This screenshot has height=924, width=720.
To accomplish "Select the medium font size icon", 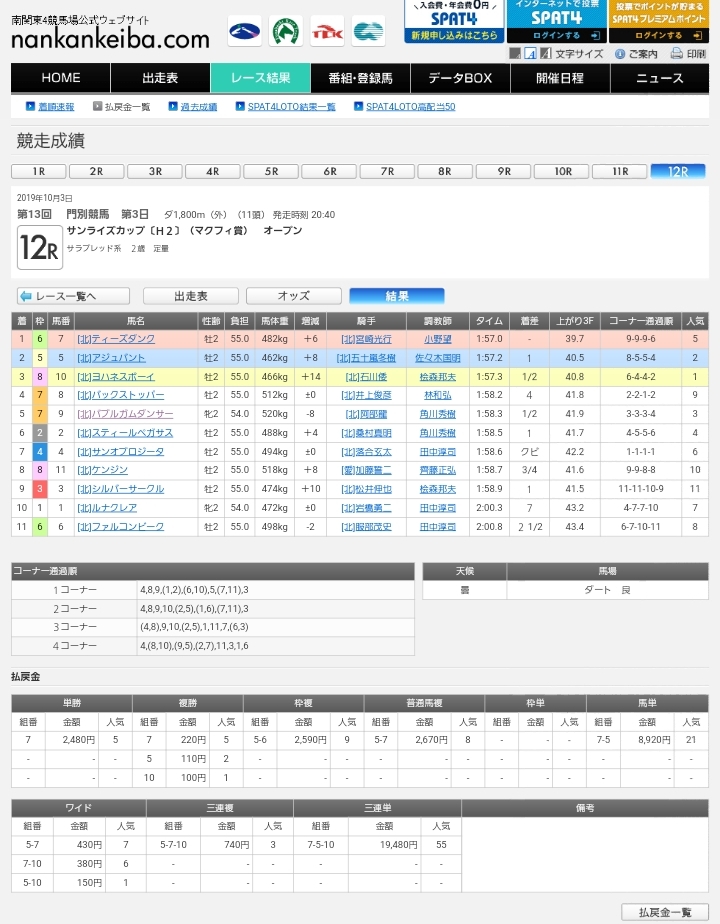I will (530, 54).
